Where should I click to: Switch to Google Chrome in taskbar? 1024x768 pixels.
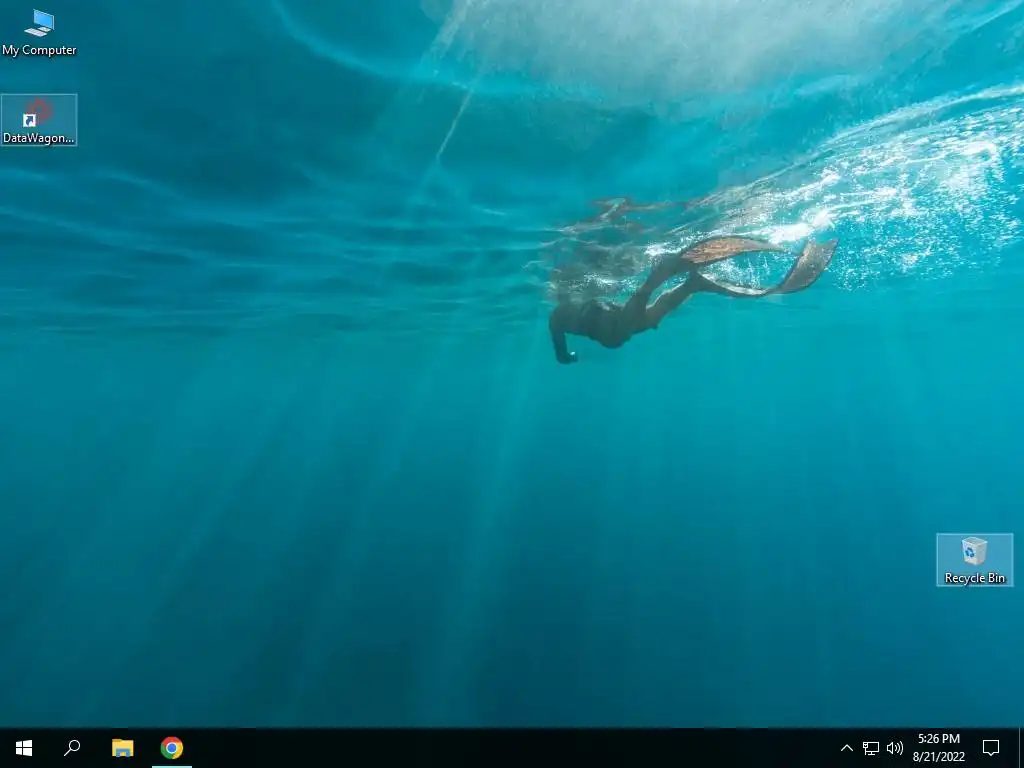172,748
